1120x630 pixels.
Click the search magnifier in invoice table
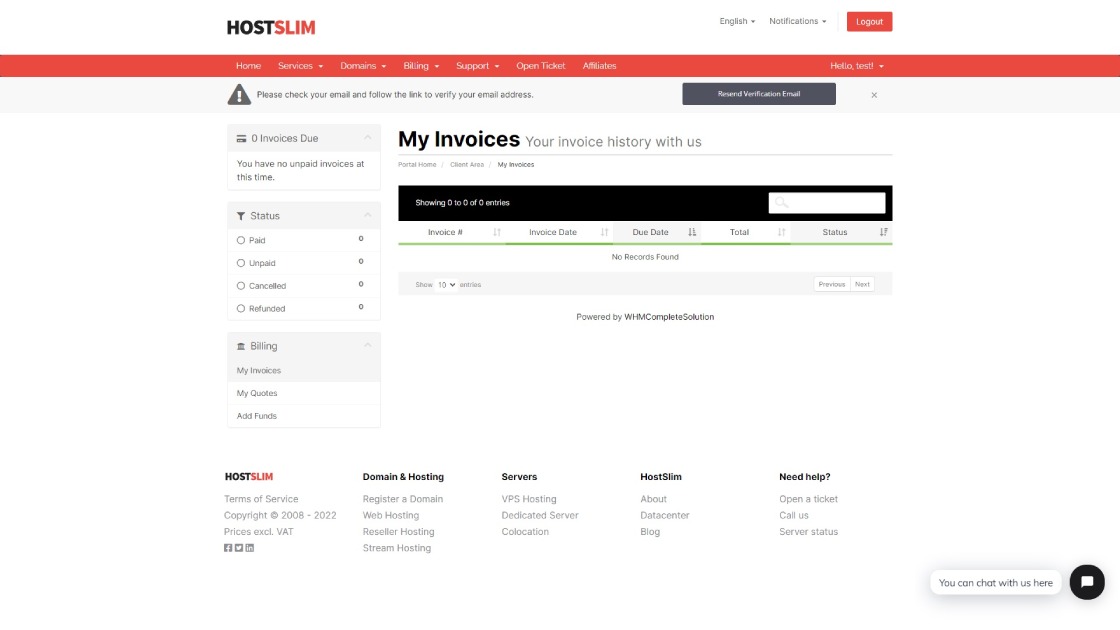coord(780,202)
